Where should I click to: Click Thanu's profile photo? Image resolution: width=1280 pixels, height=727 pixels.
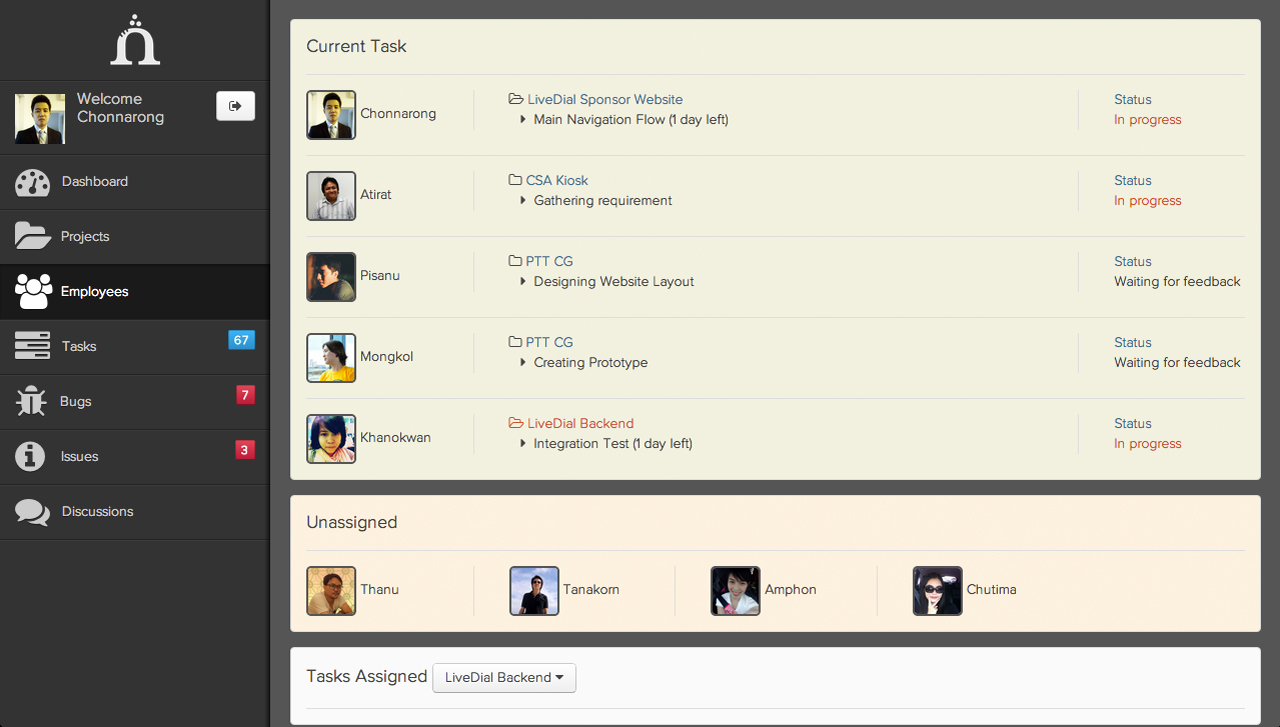[x=331, y=591]
